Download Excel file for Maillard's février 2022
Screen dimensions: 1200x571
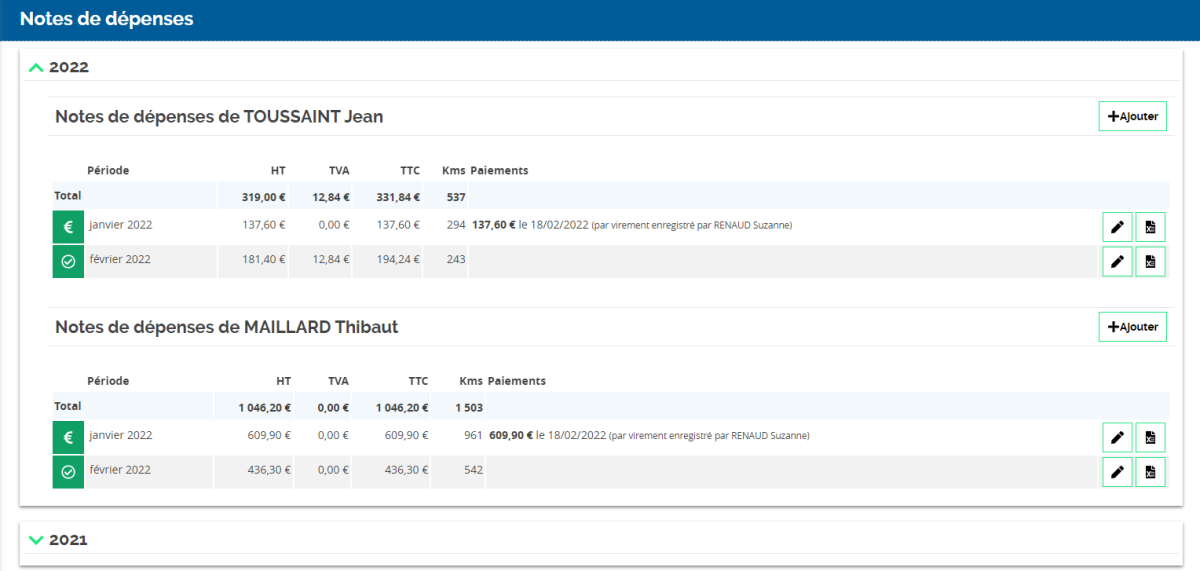[x=1150, y=471]
